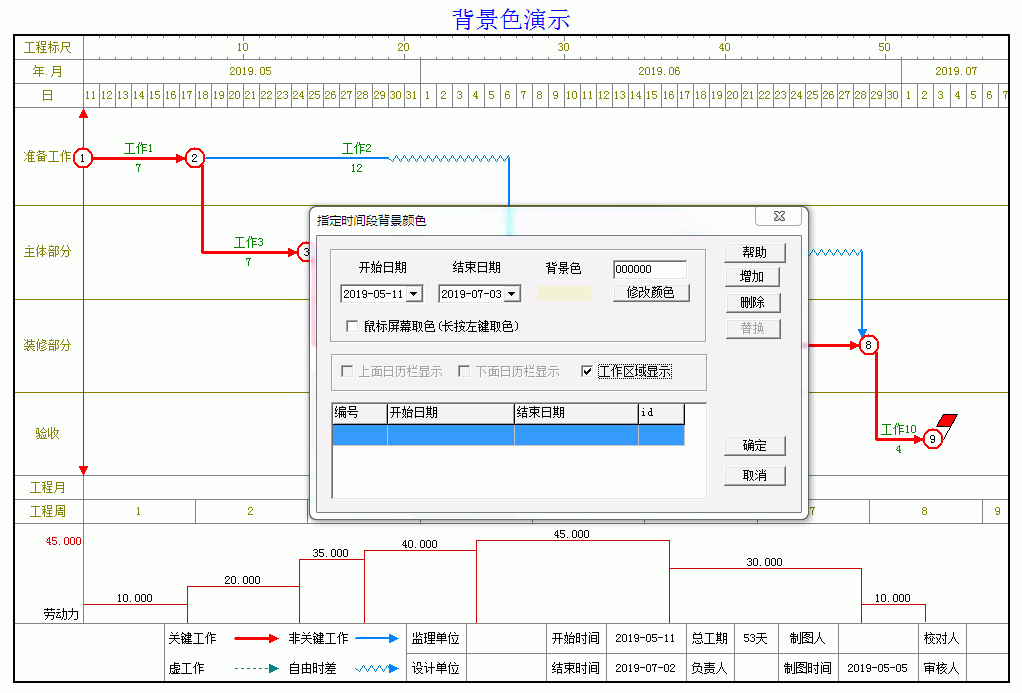This screenshot has width=1022, height=693.
Task: Click the 帮助 button
Action: click(x=755, y=252)
